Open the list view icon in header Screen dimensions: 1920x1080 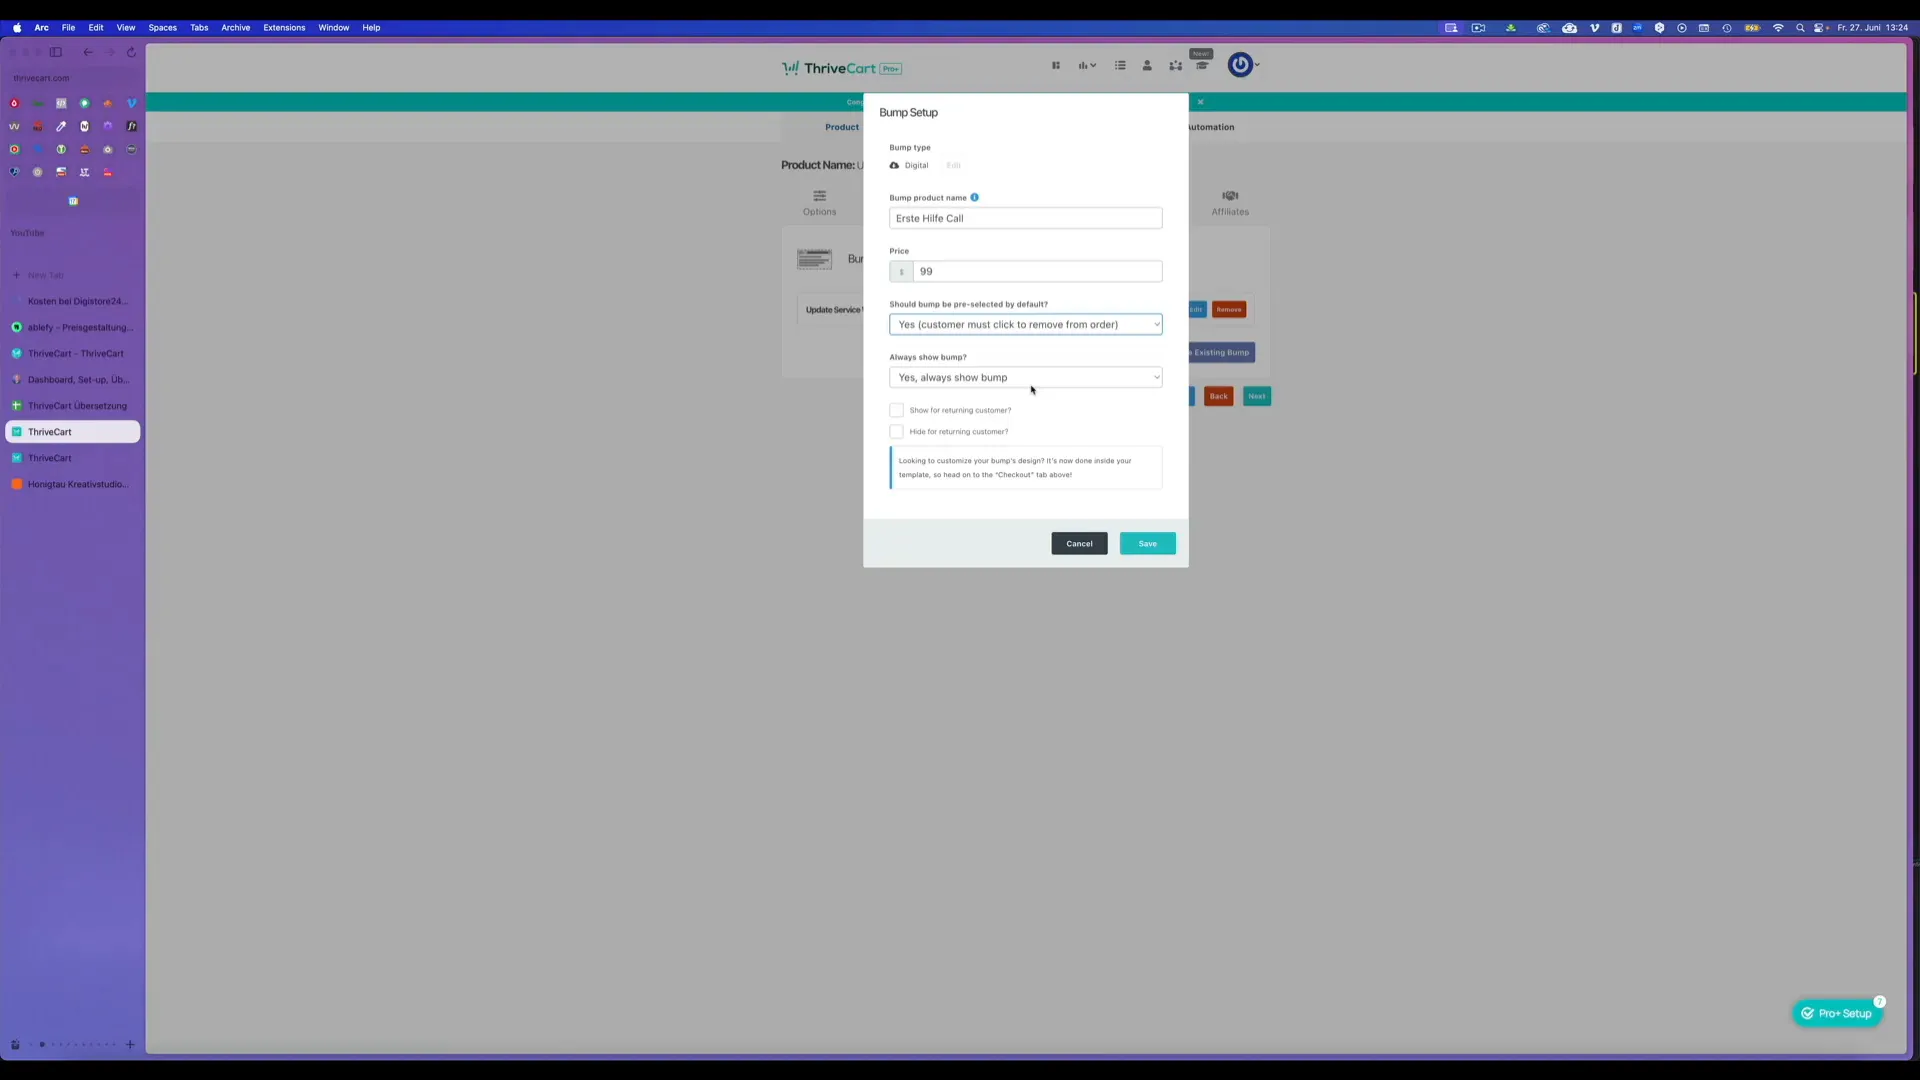coord(1120,66)
